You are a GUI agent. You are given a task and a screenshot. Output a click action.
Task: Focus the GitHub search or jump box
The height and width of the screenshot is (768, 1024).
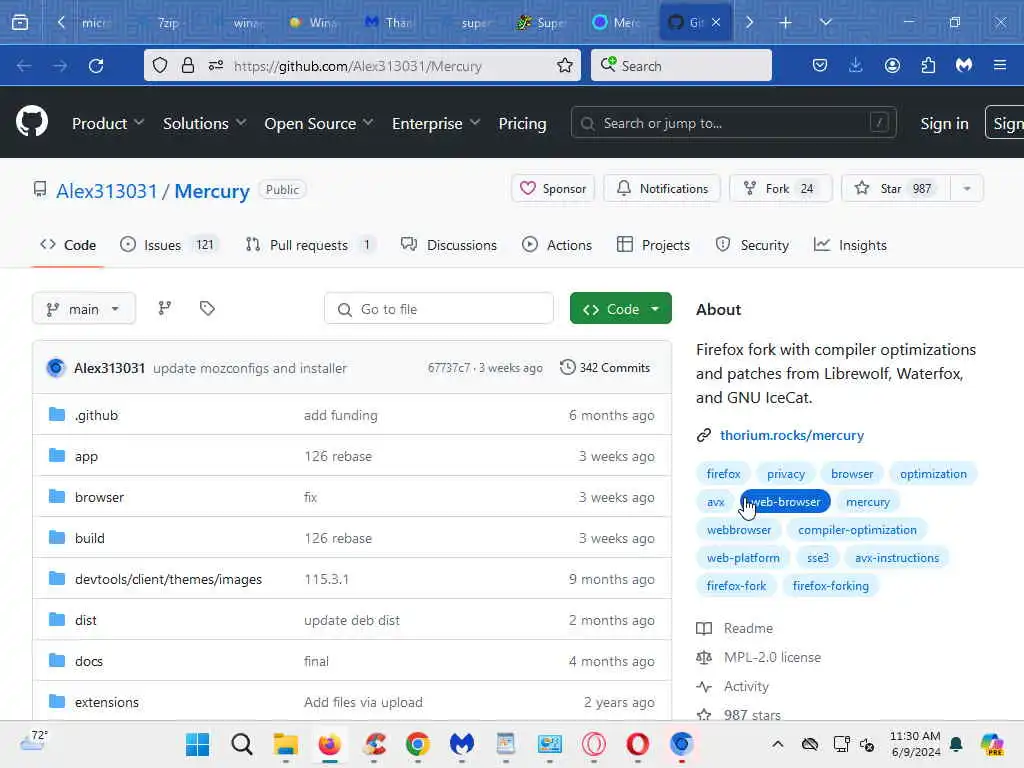tap(733, 123)
